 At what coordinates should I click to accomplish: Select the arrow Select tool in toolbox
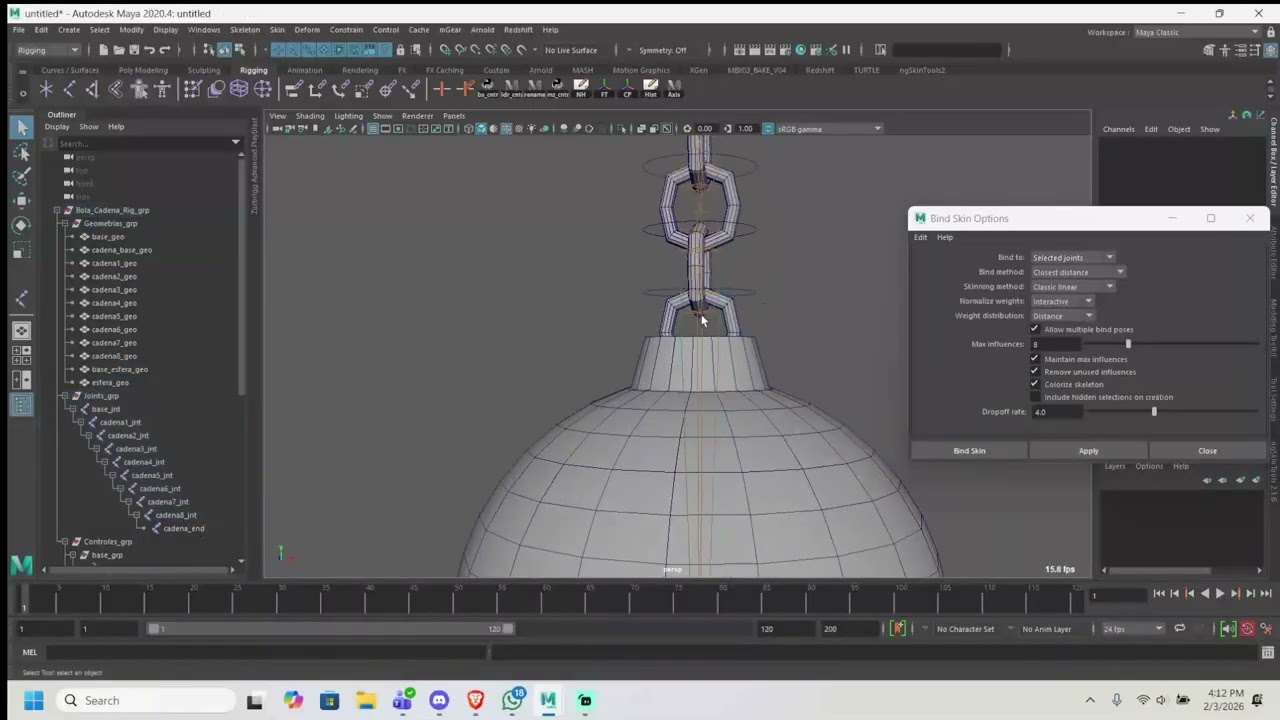tap(21, 128)
